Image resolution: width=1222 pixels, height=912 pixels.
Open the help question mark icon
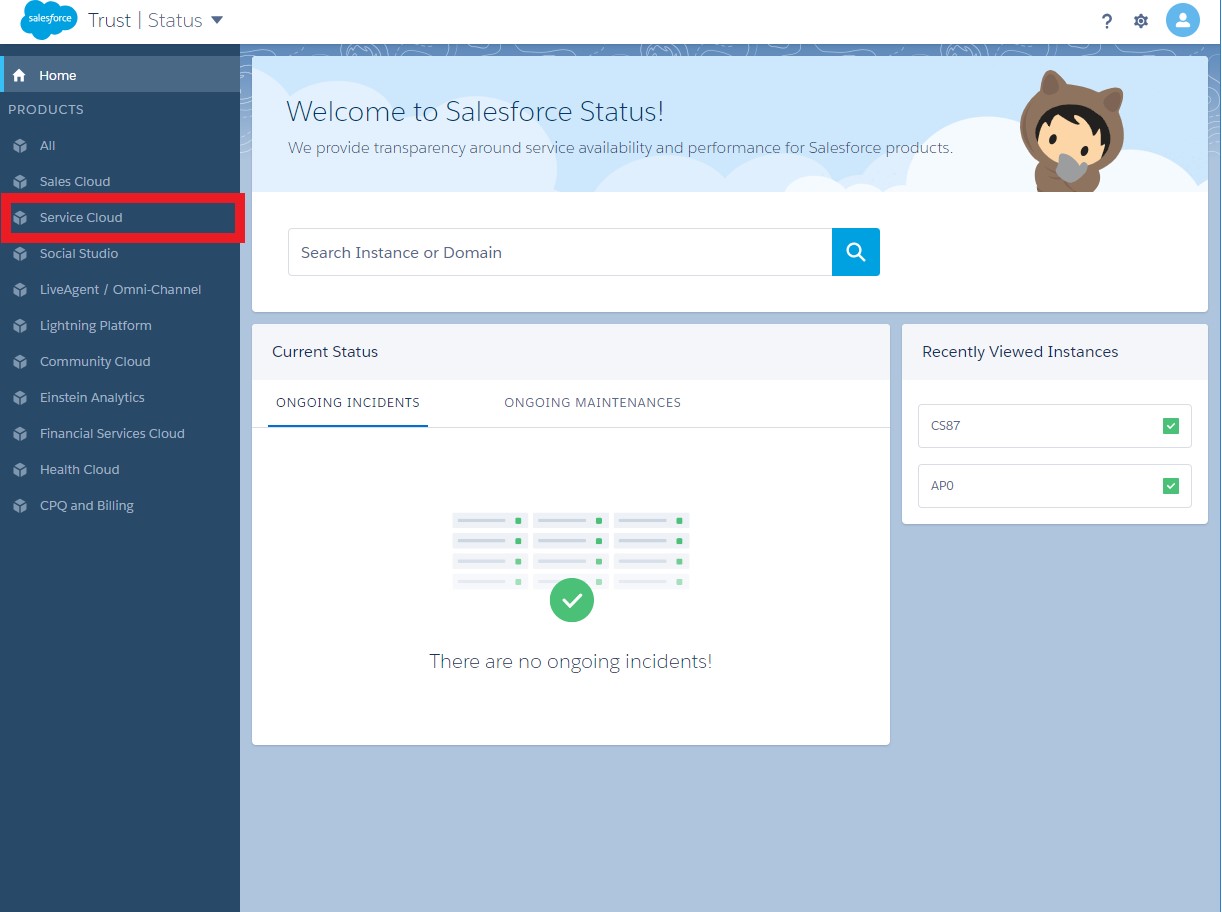point(1107,21)
